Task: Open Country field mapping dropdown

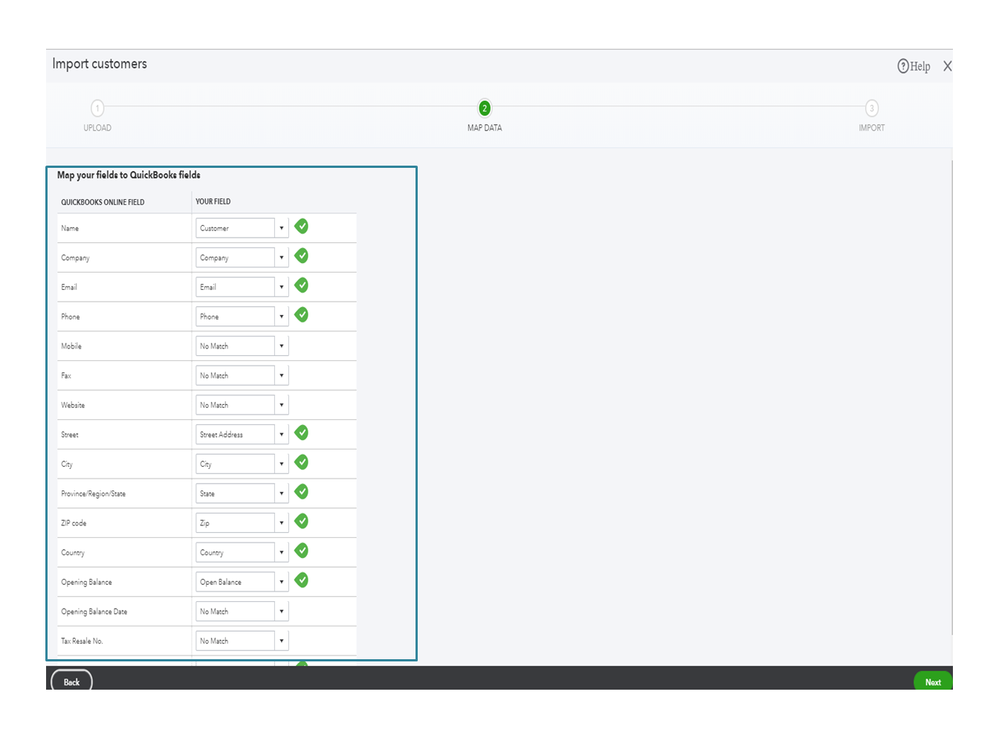Action: pyautogui.click(x=242, y=552)
